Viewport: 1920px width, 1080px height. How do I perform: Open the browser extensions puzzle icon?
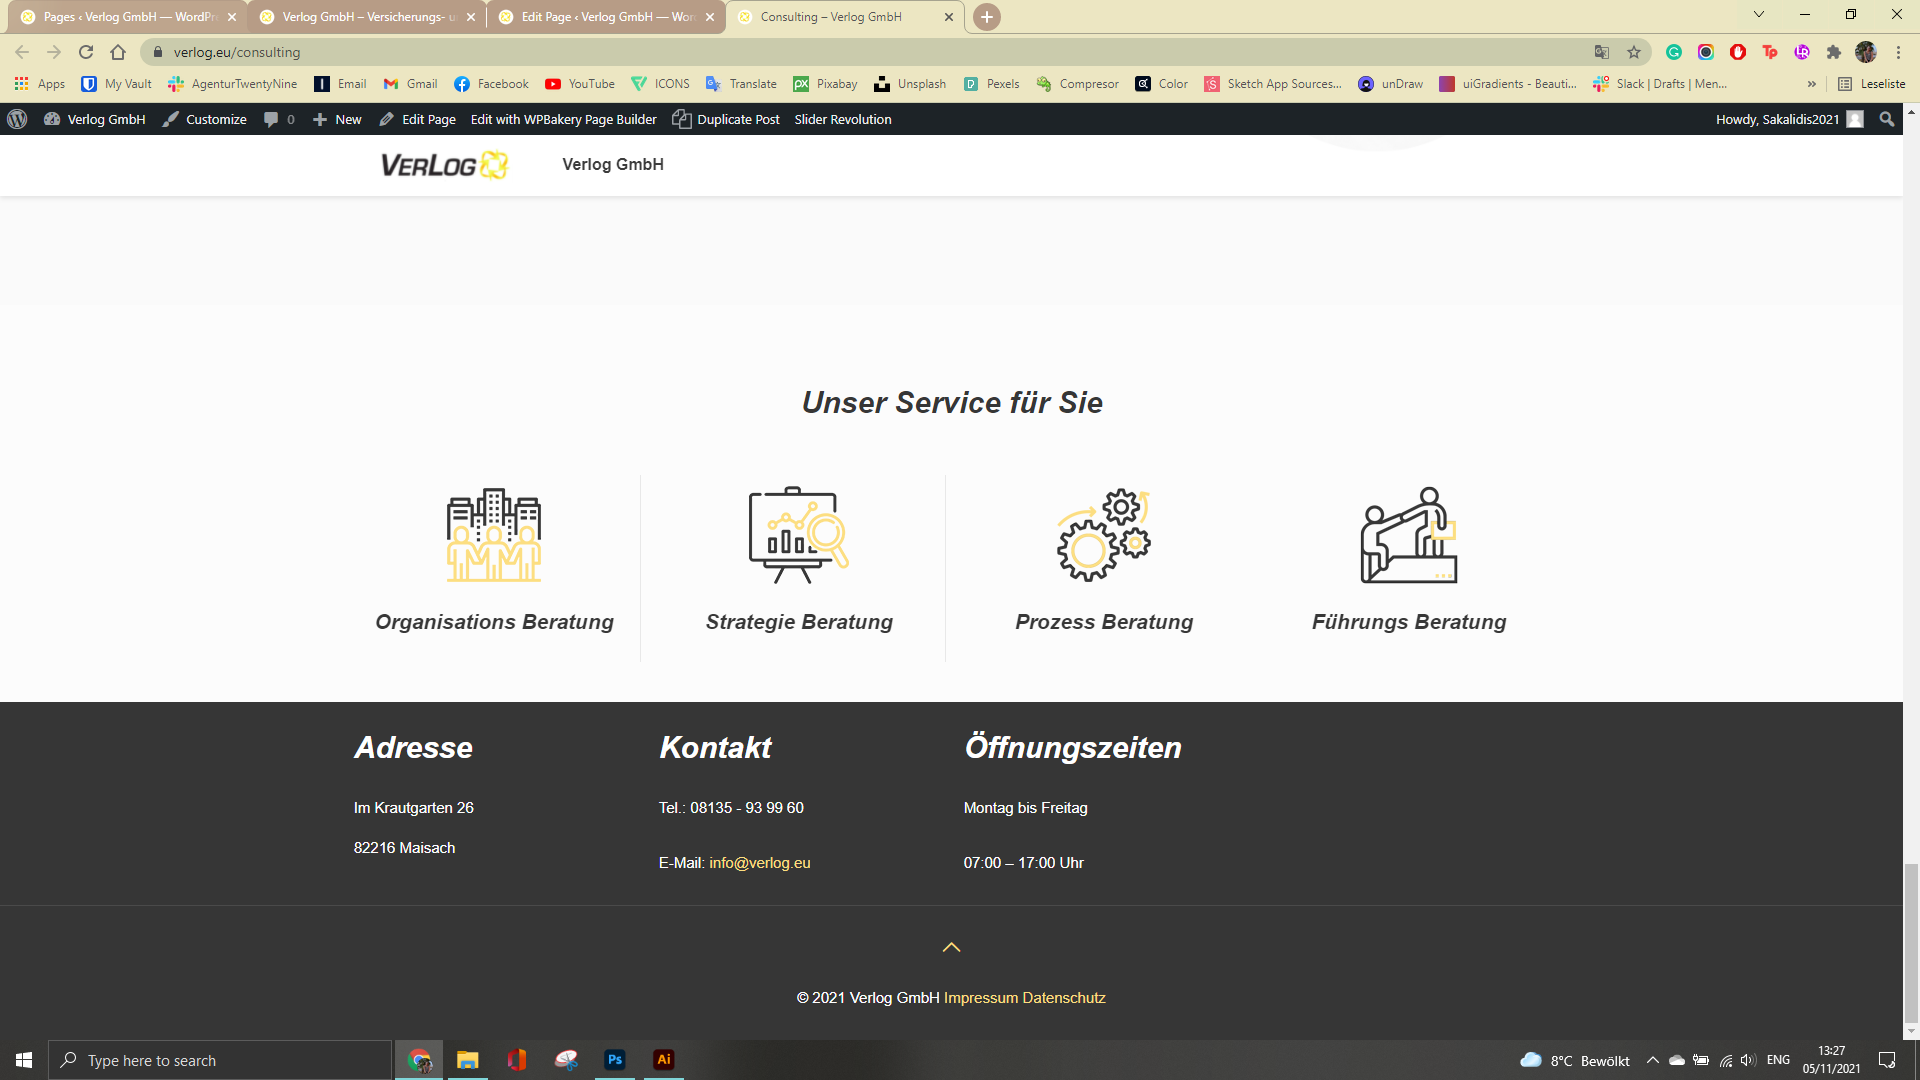(1834, 52)
